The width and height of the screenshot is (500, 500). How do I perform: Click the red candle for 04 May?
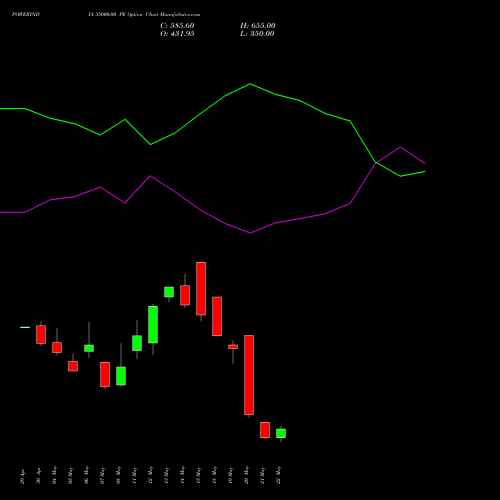click(57, 347)
